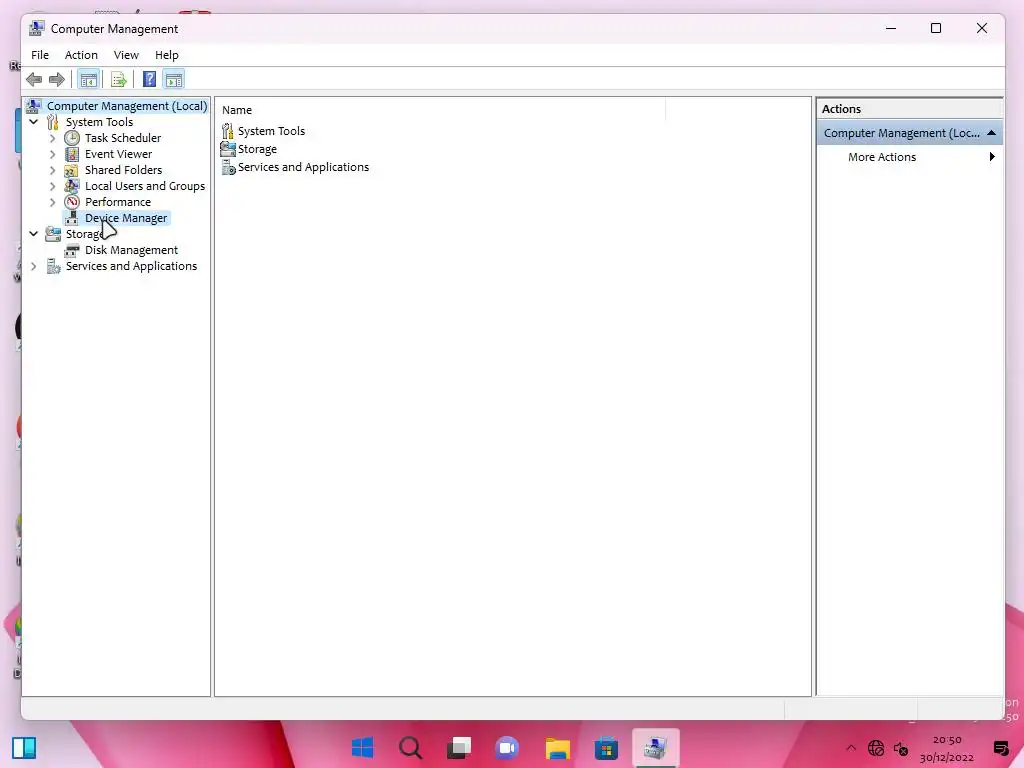This screenshot has width=1024, height=768.
Task: Open the More Actions submenu arrow
Action: coord(992,157)
